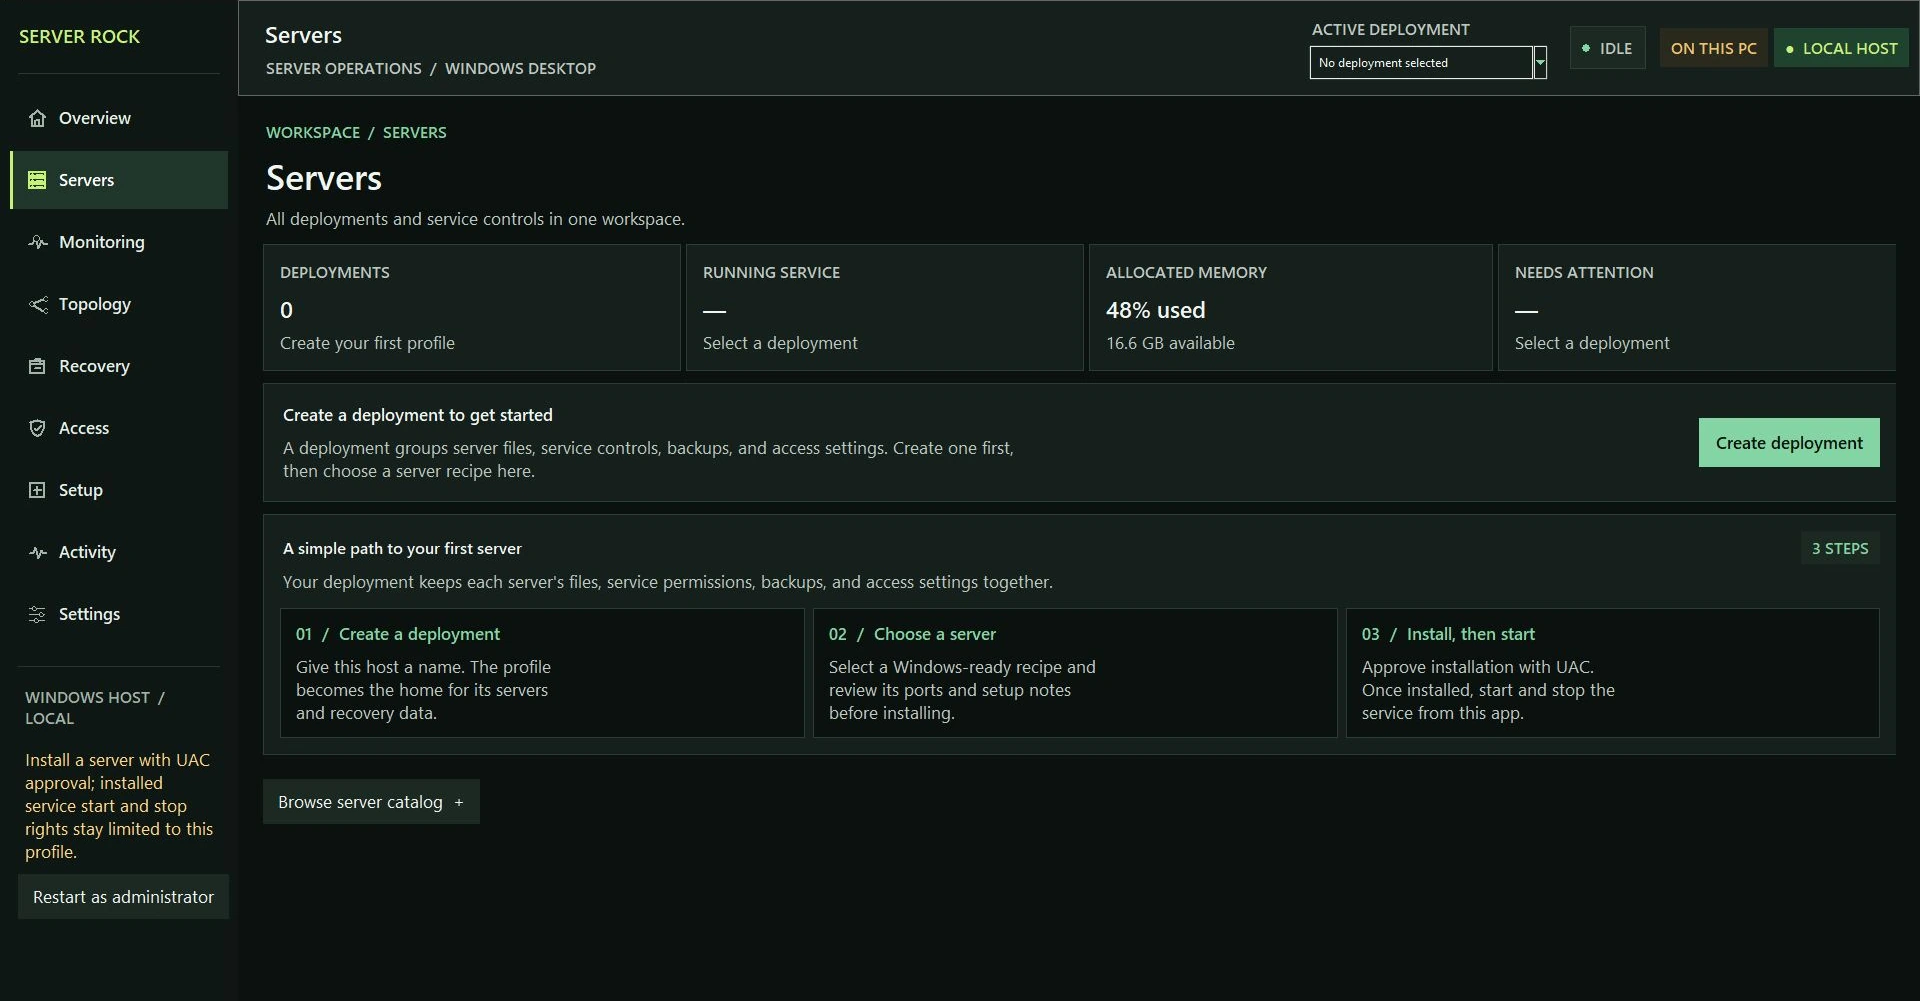The height and width of the screenshot is (1001, 1920).
Task: Click the Servers rack icon in sidebar
Action: [x=37, y=180]
